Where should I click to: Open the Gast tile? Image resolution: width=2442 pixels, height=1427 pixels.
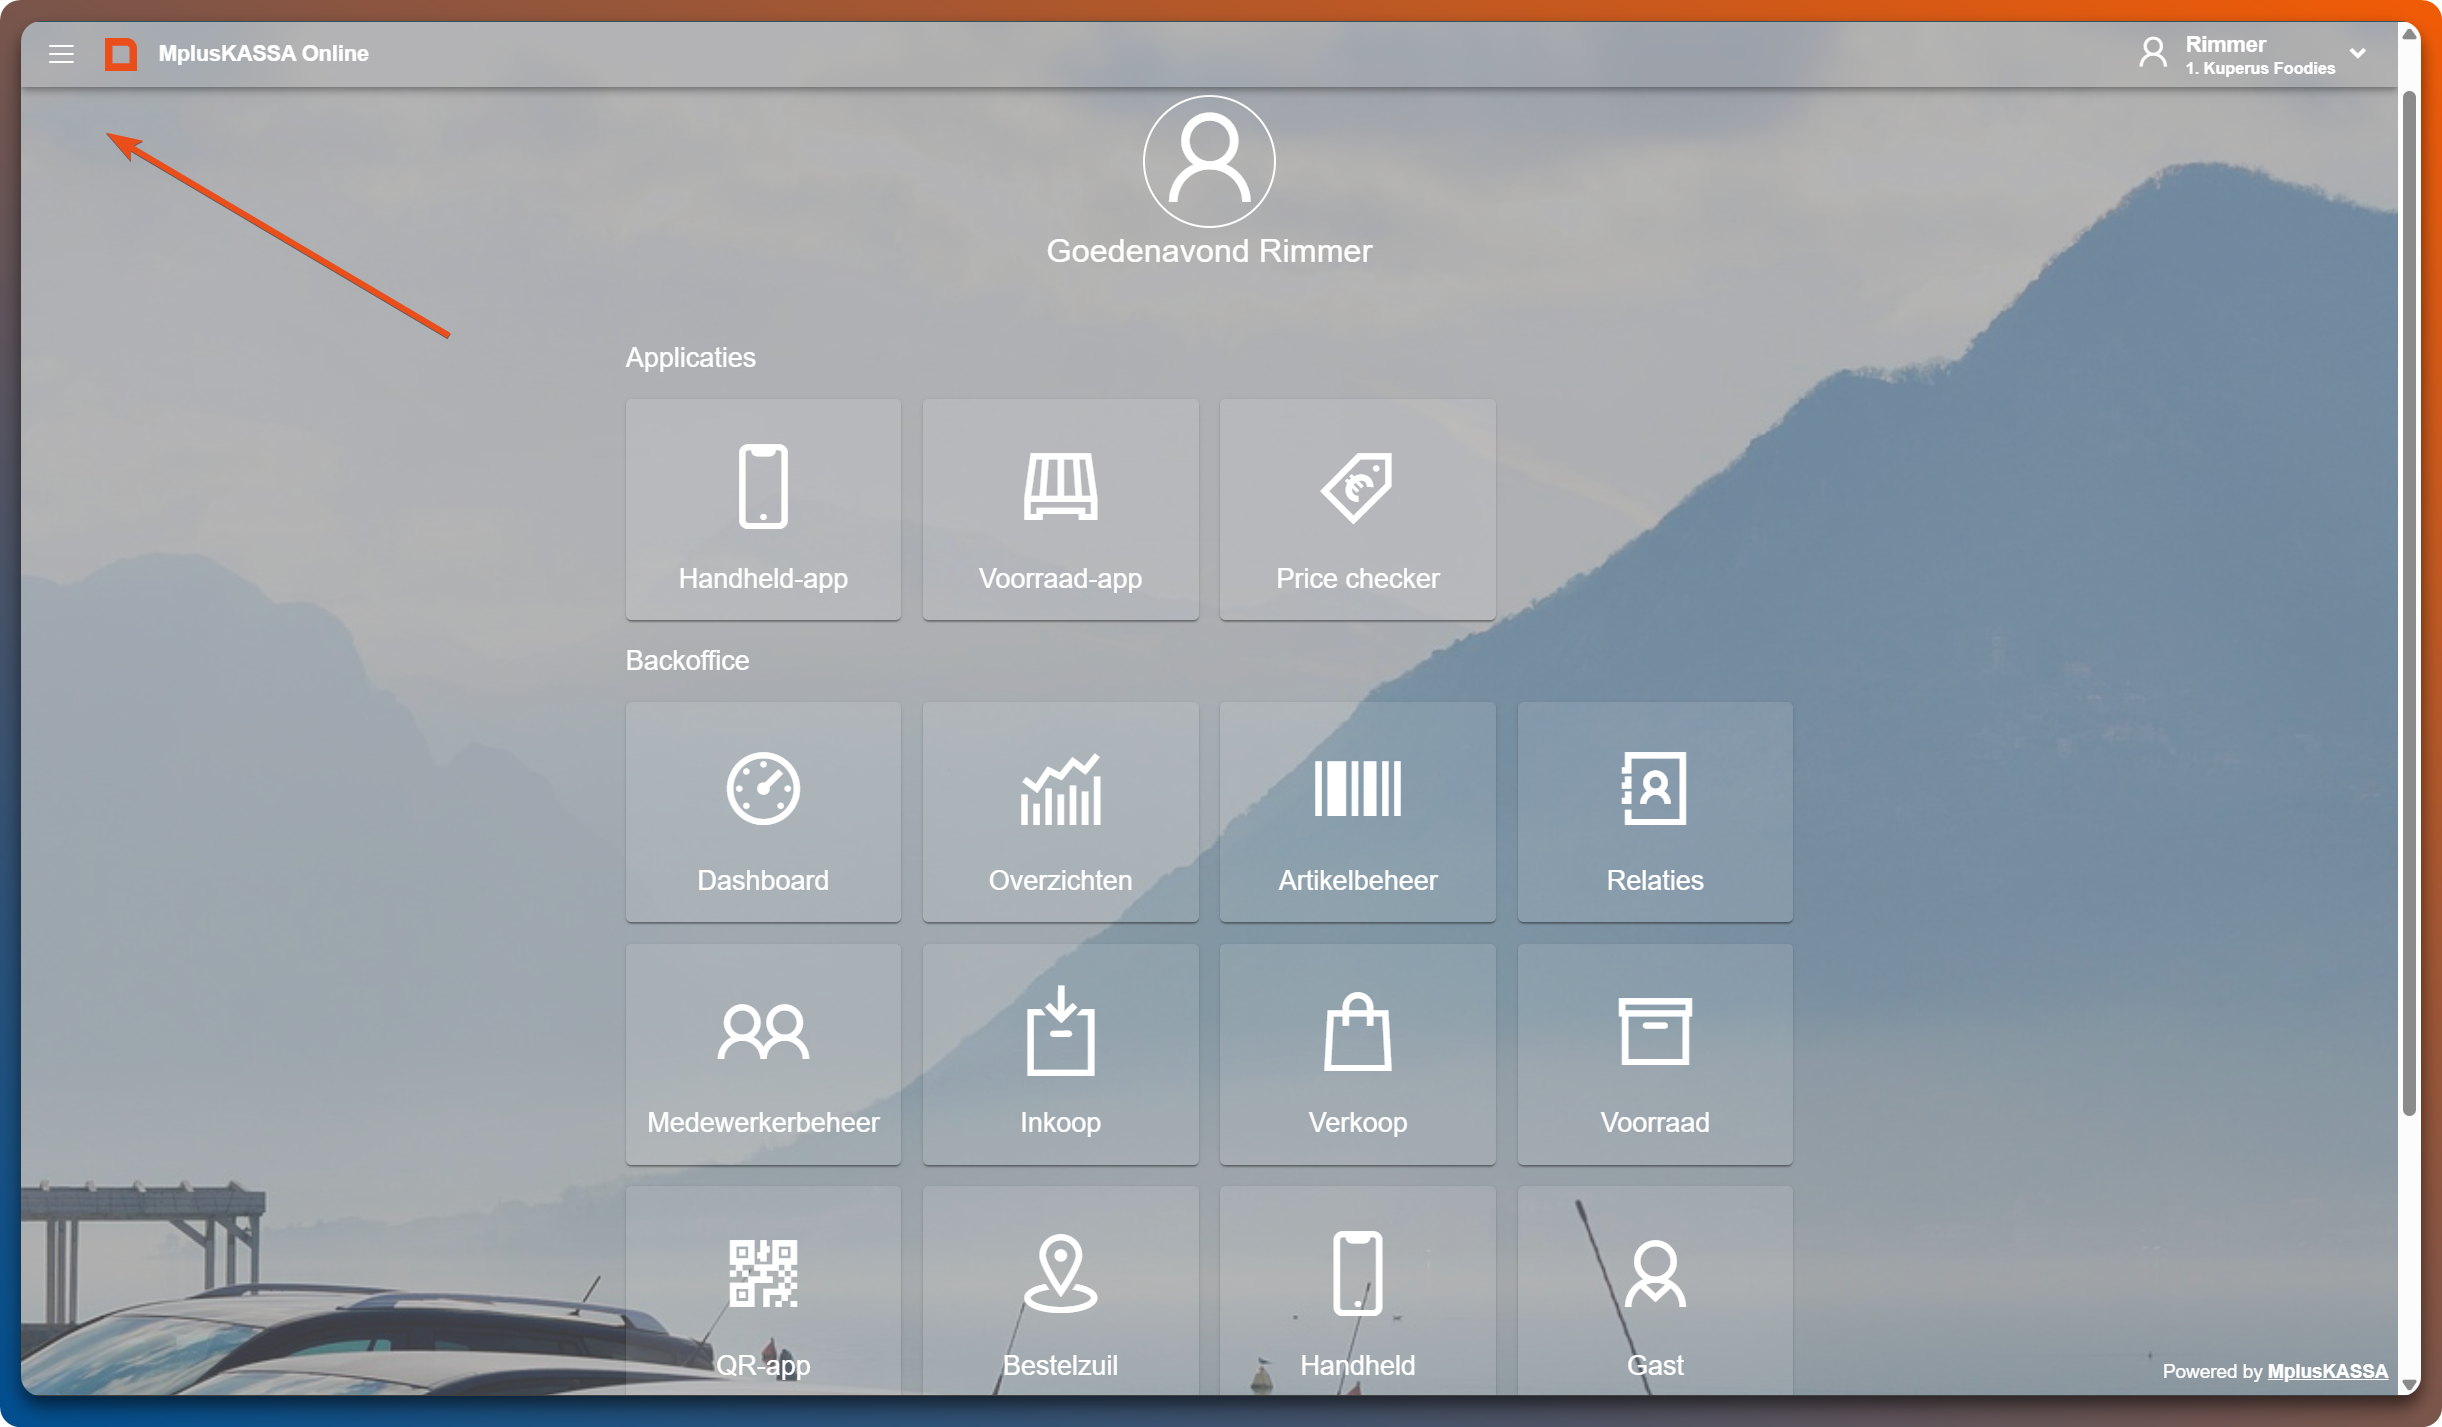coord(1654,1292)
